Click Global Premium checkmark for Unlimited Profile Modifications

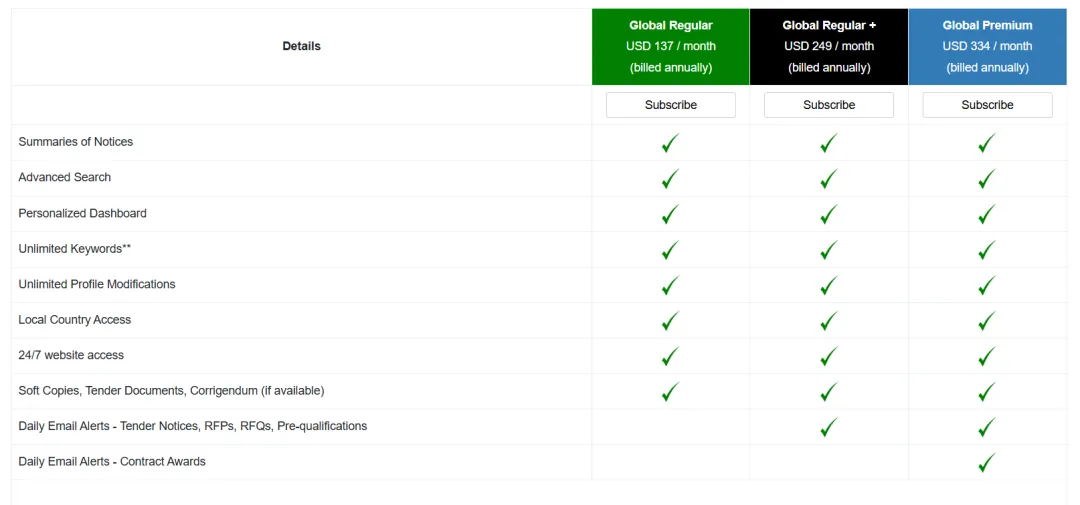pos(987,285)
